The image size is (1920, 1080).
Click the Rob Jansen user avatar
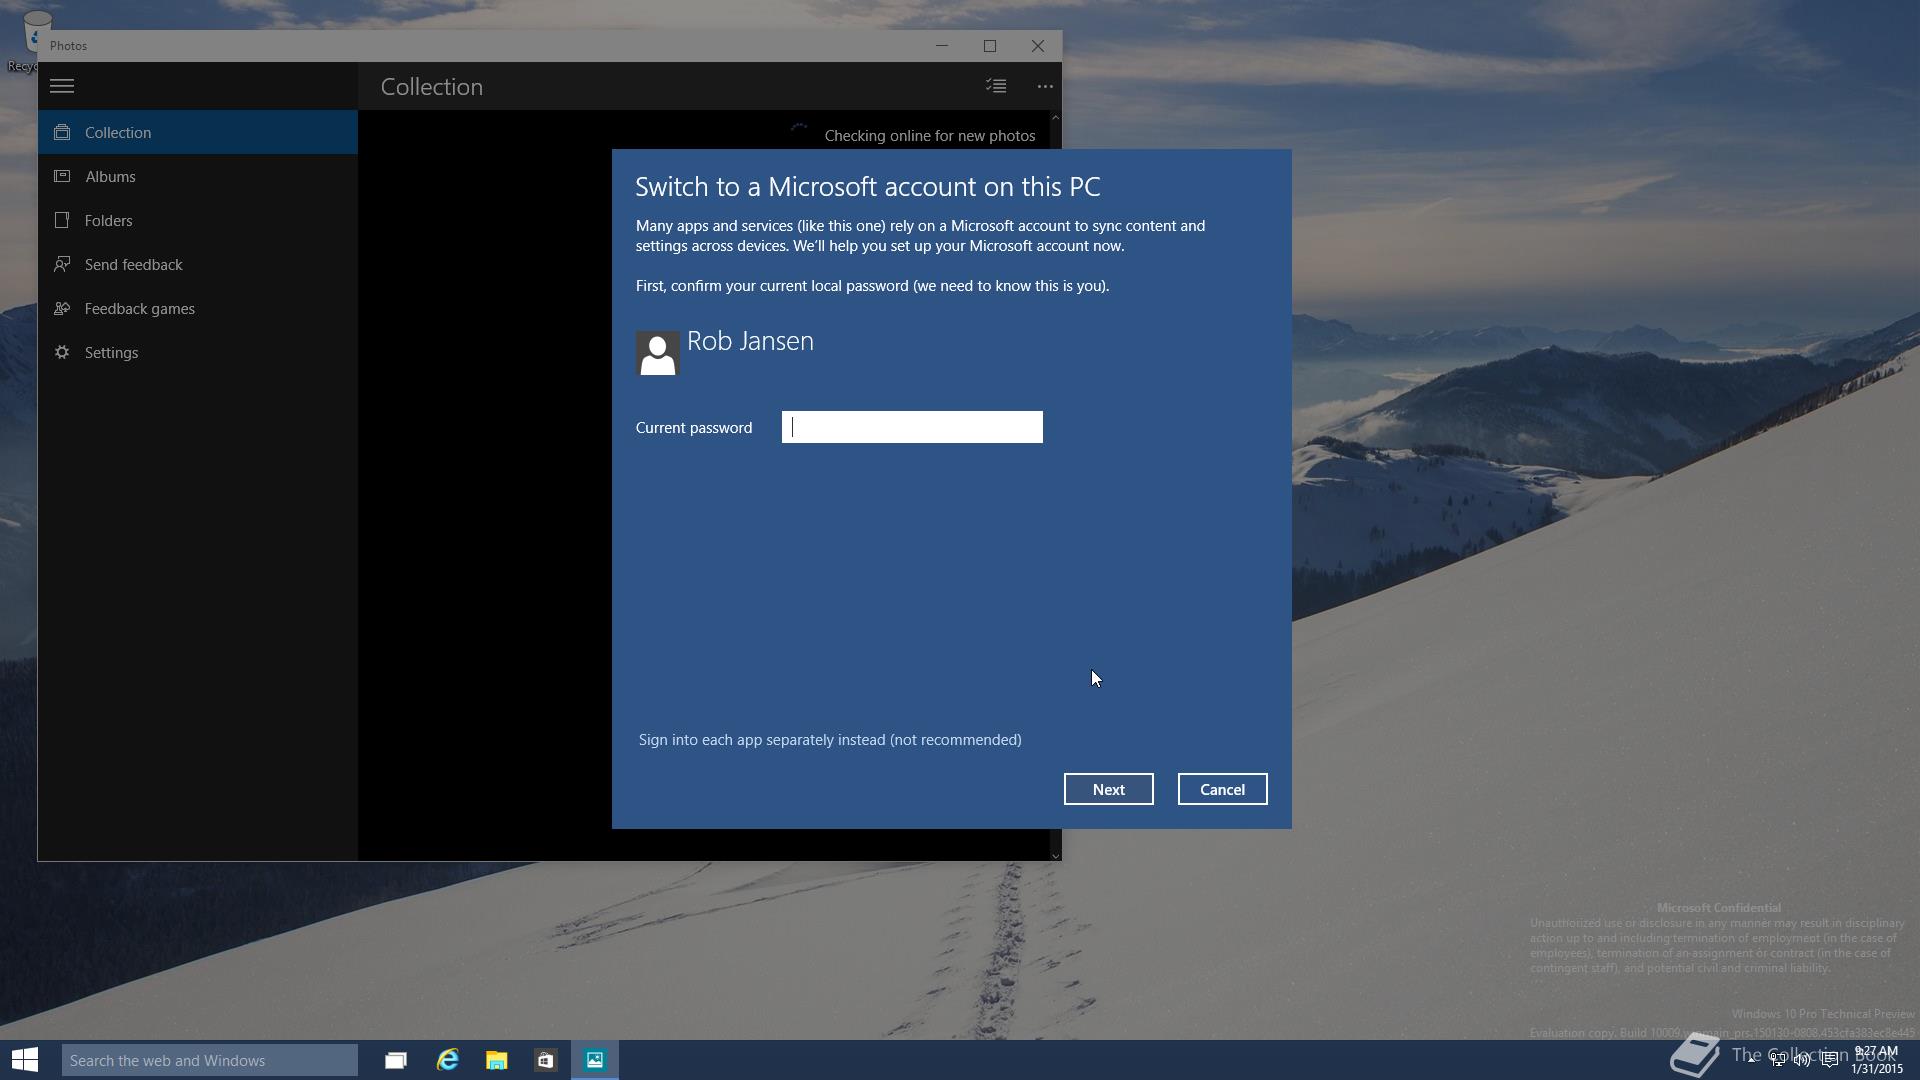tap(657, 353)
